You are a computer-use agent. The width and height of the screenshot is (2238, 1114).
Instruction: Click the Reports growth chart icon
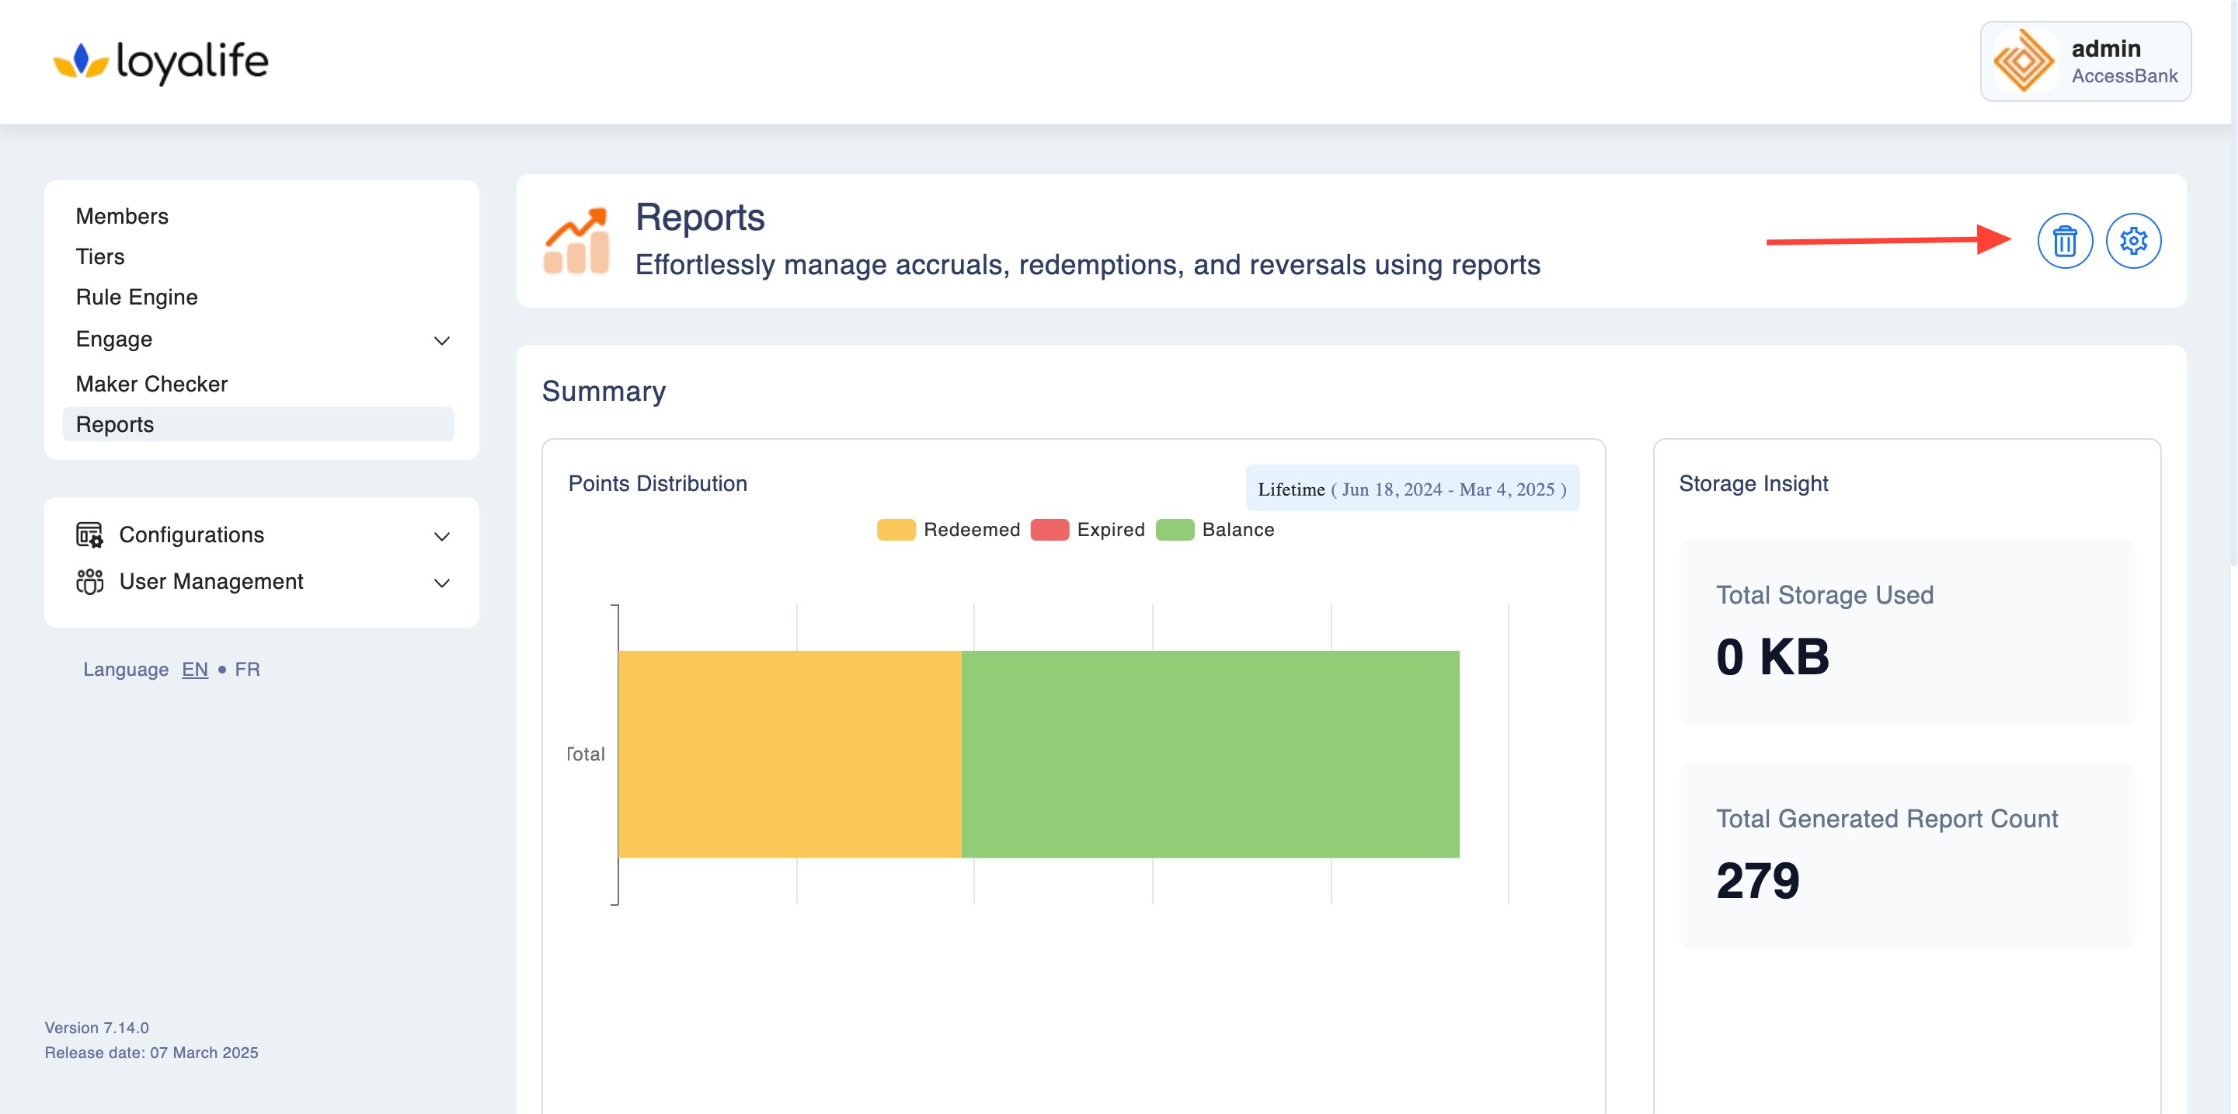click(x=576, y=241)
